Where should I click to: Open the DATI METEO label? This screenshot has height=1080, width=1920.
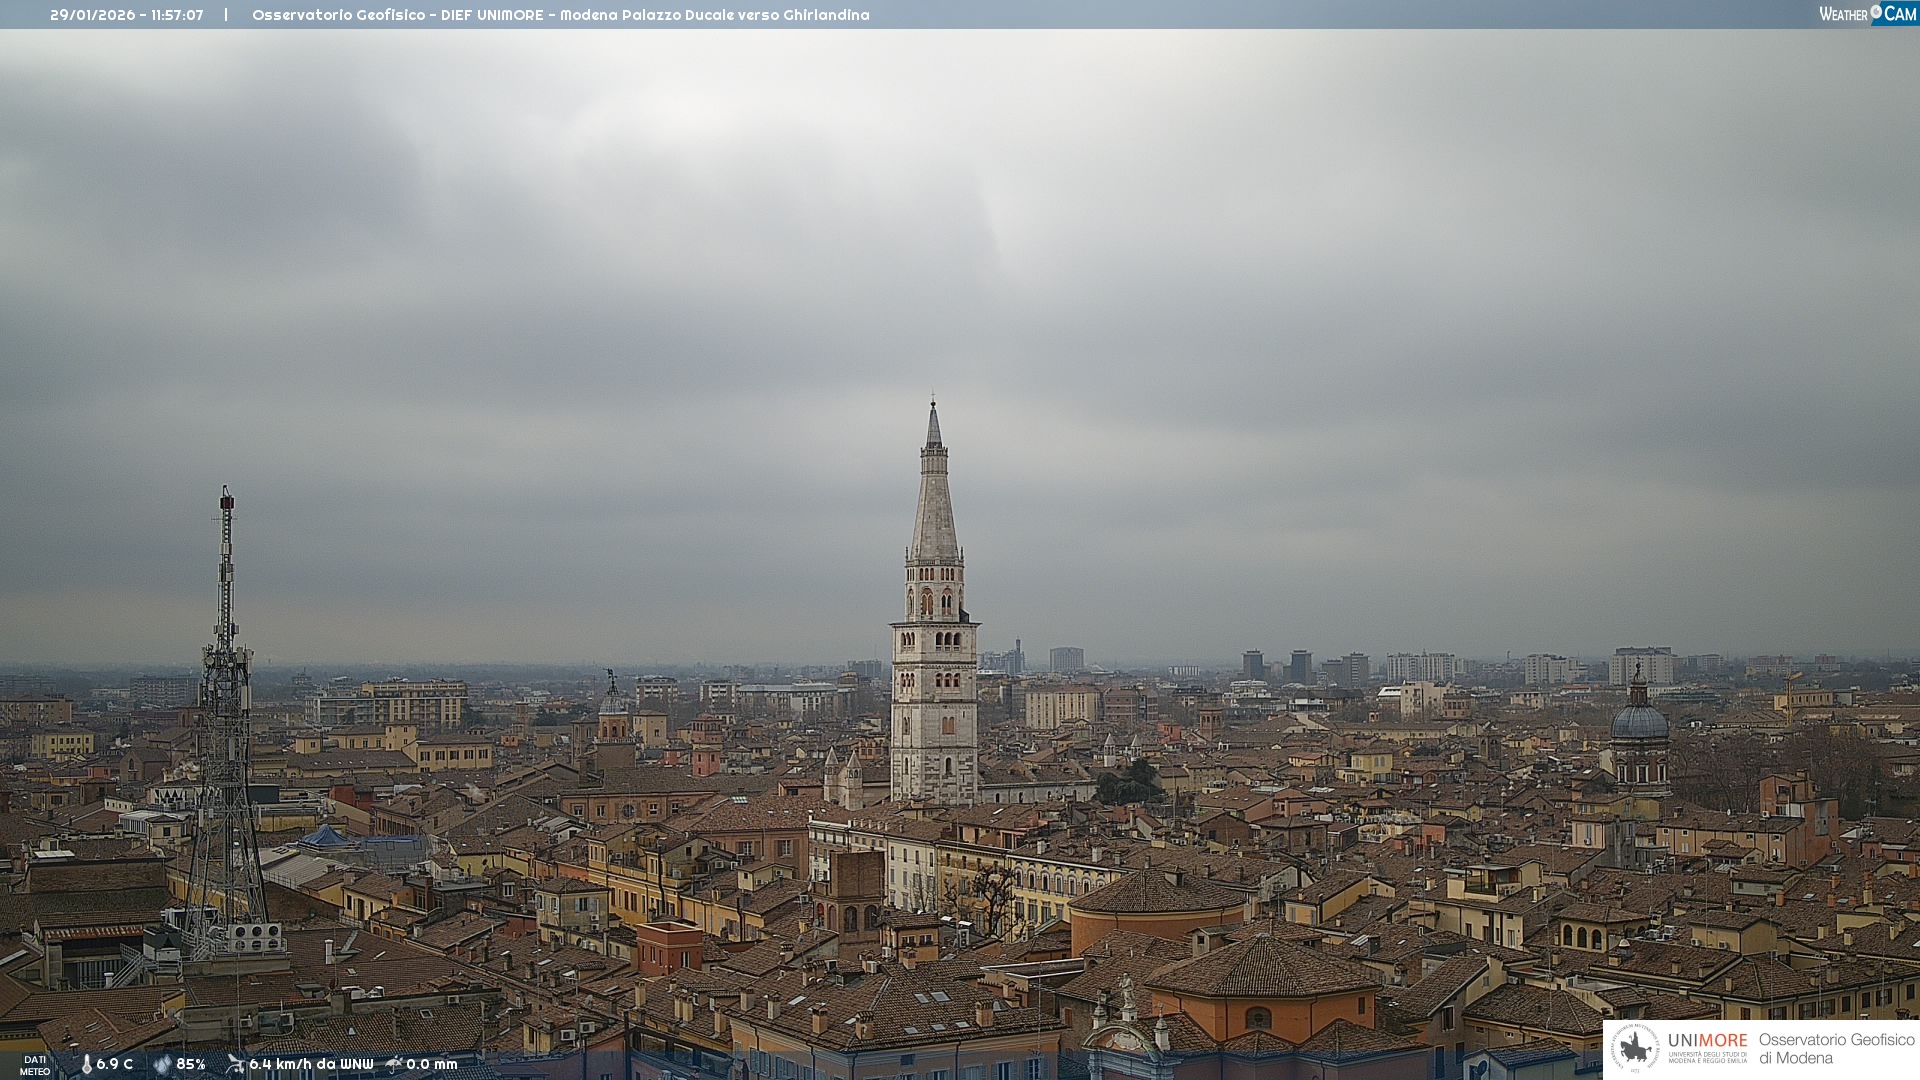(35, 1065)
